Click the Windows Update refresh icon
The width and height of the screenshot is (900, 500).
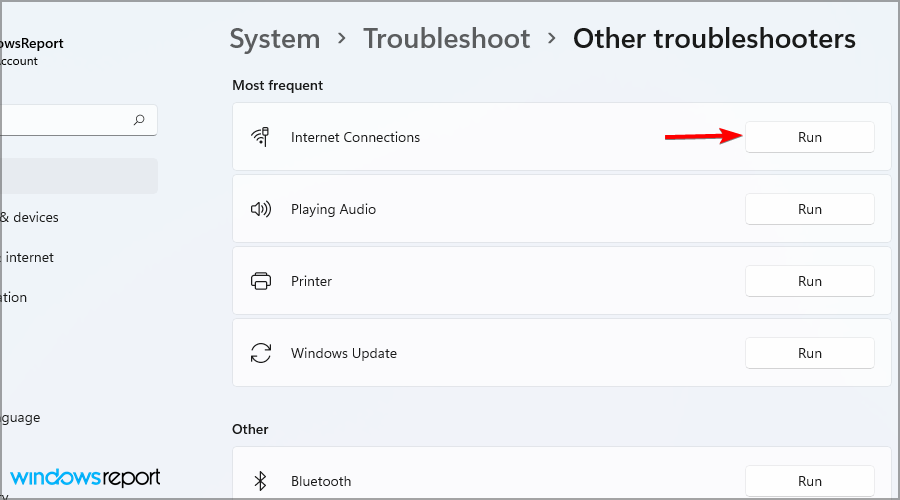261,353
